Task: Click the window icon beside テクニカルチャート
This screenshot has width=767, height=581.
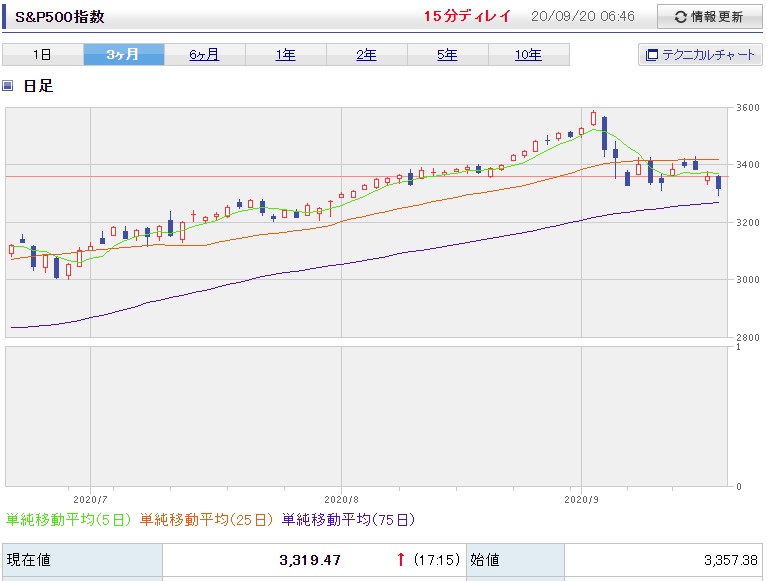Action: tap(652, 55)
